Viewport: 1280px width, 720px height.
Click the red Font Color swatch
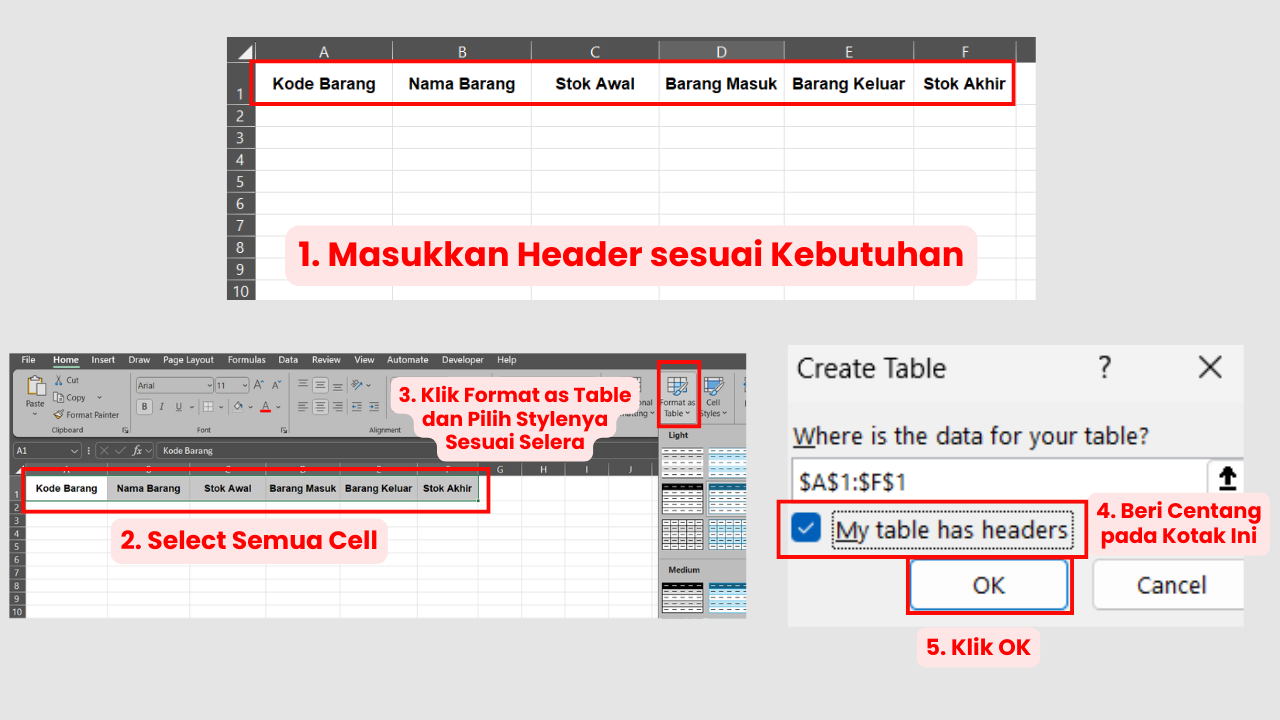tap(265, 407)
